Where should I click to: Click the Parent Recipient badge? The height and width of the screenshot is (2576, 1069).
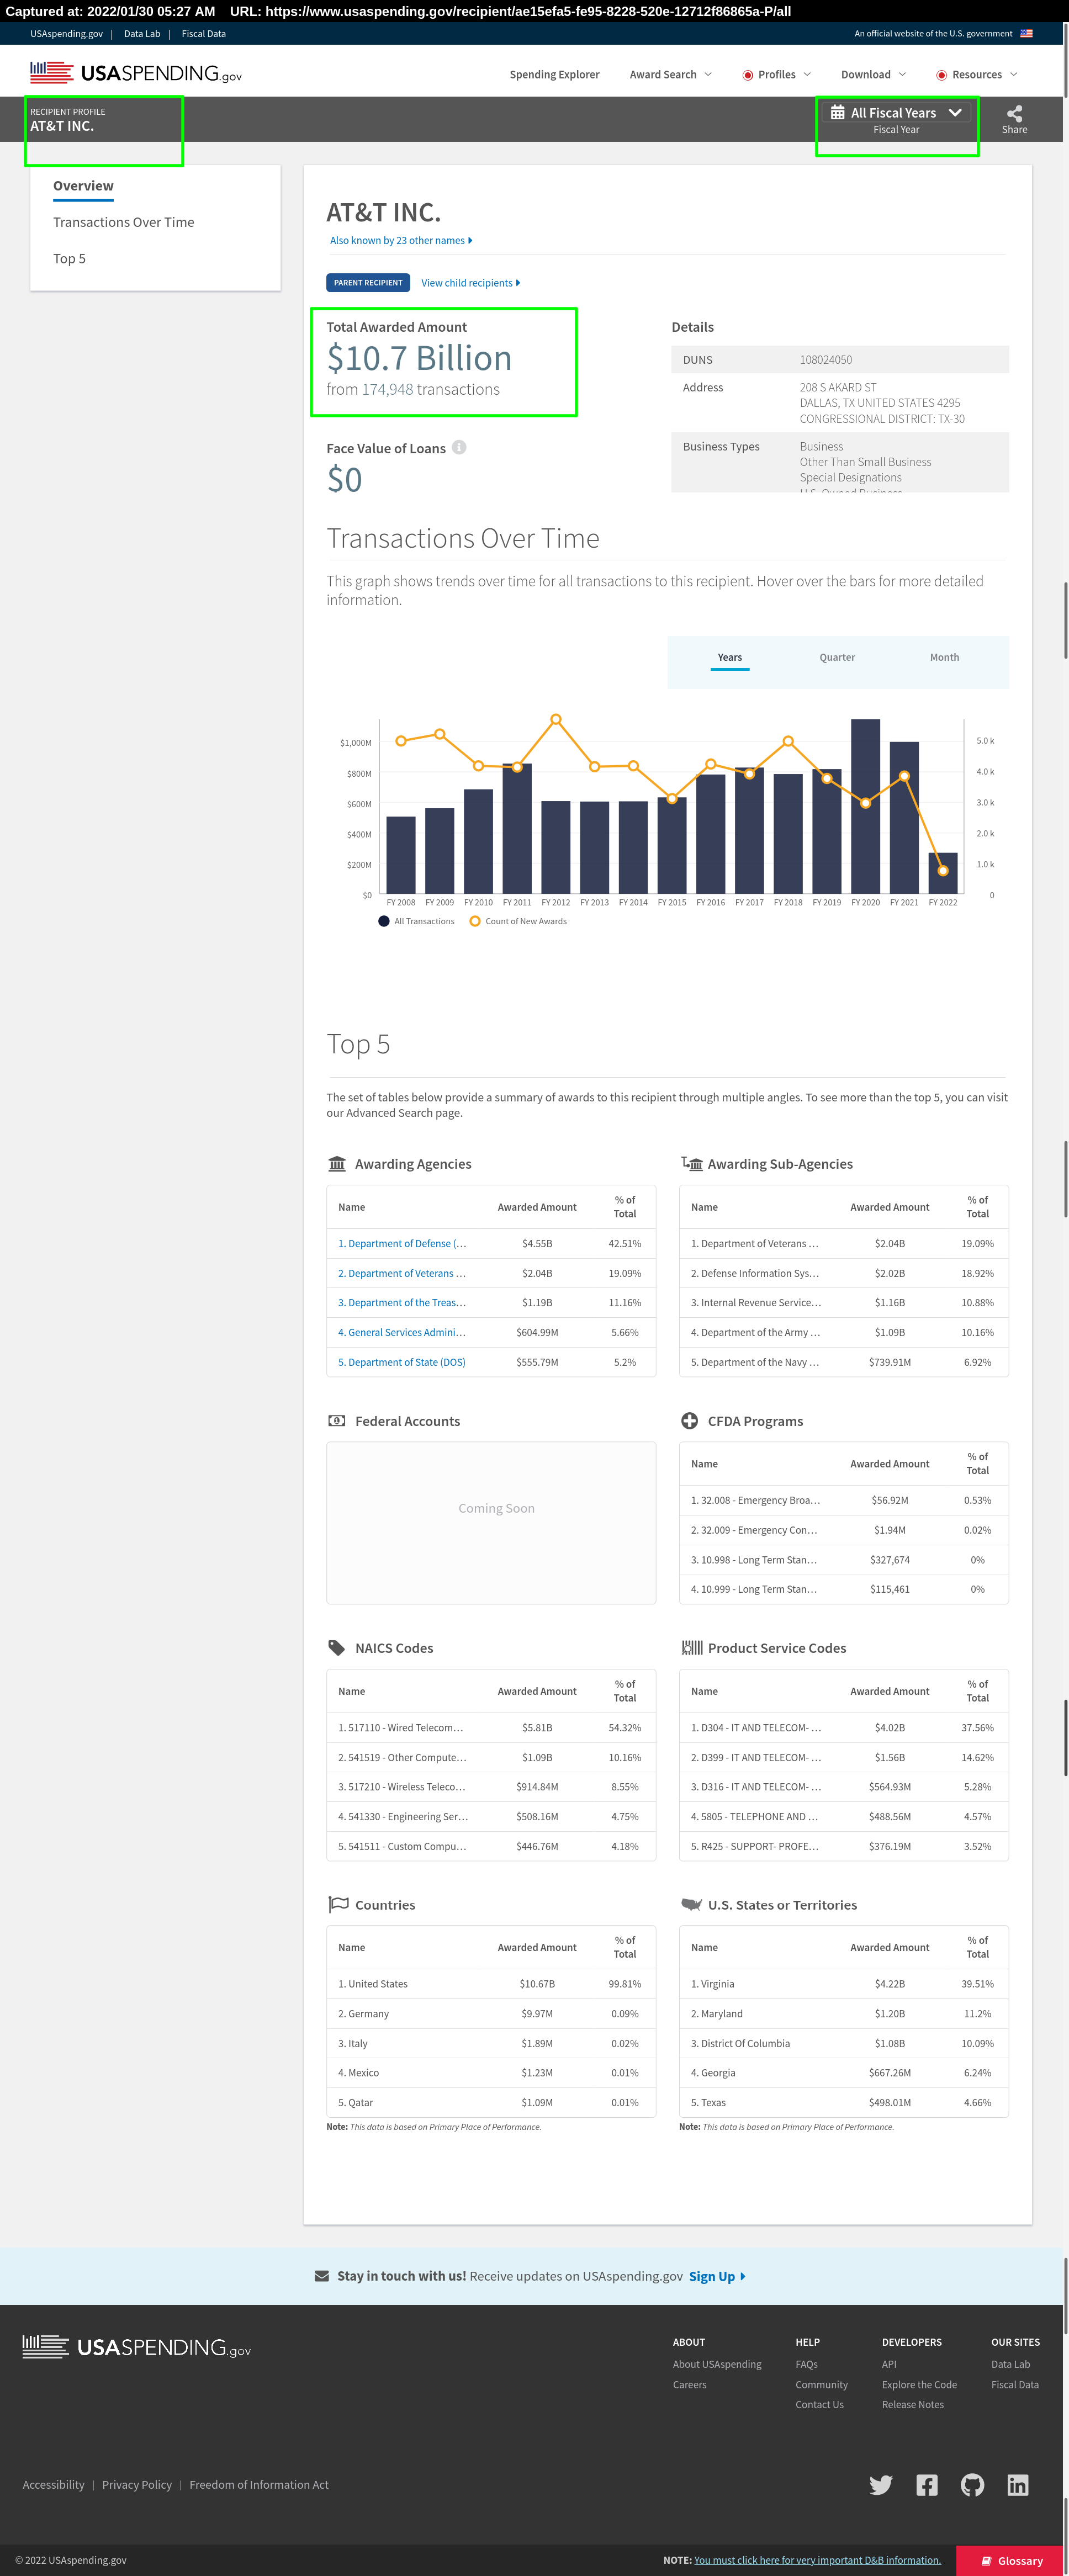pyautogui.click(x=368, y=283)
